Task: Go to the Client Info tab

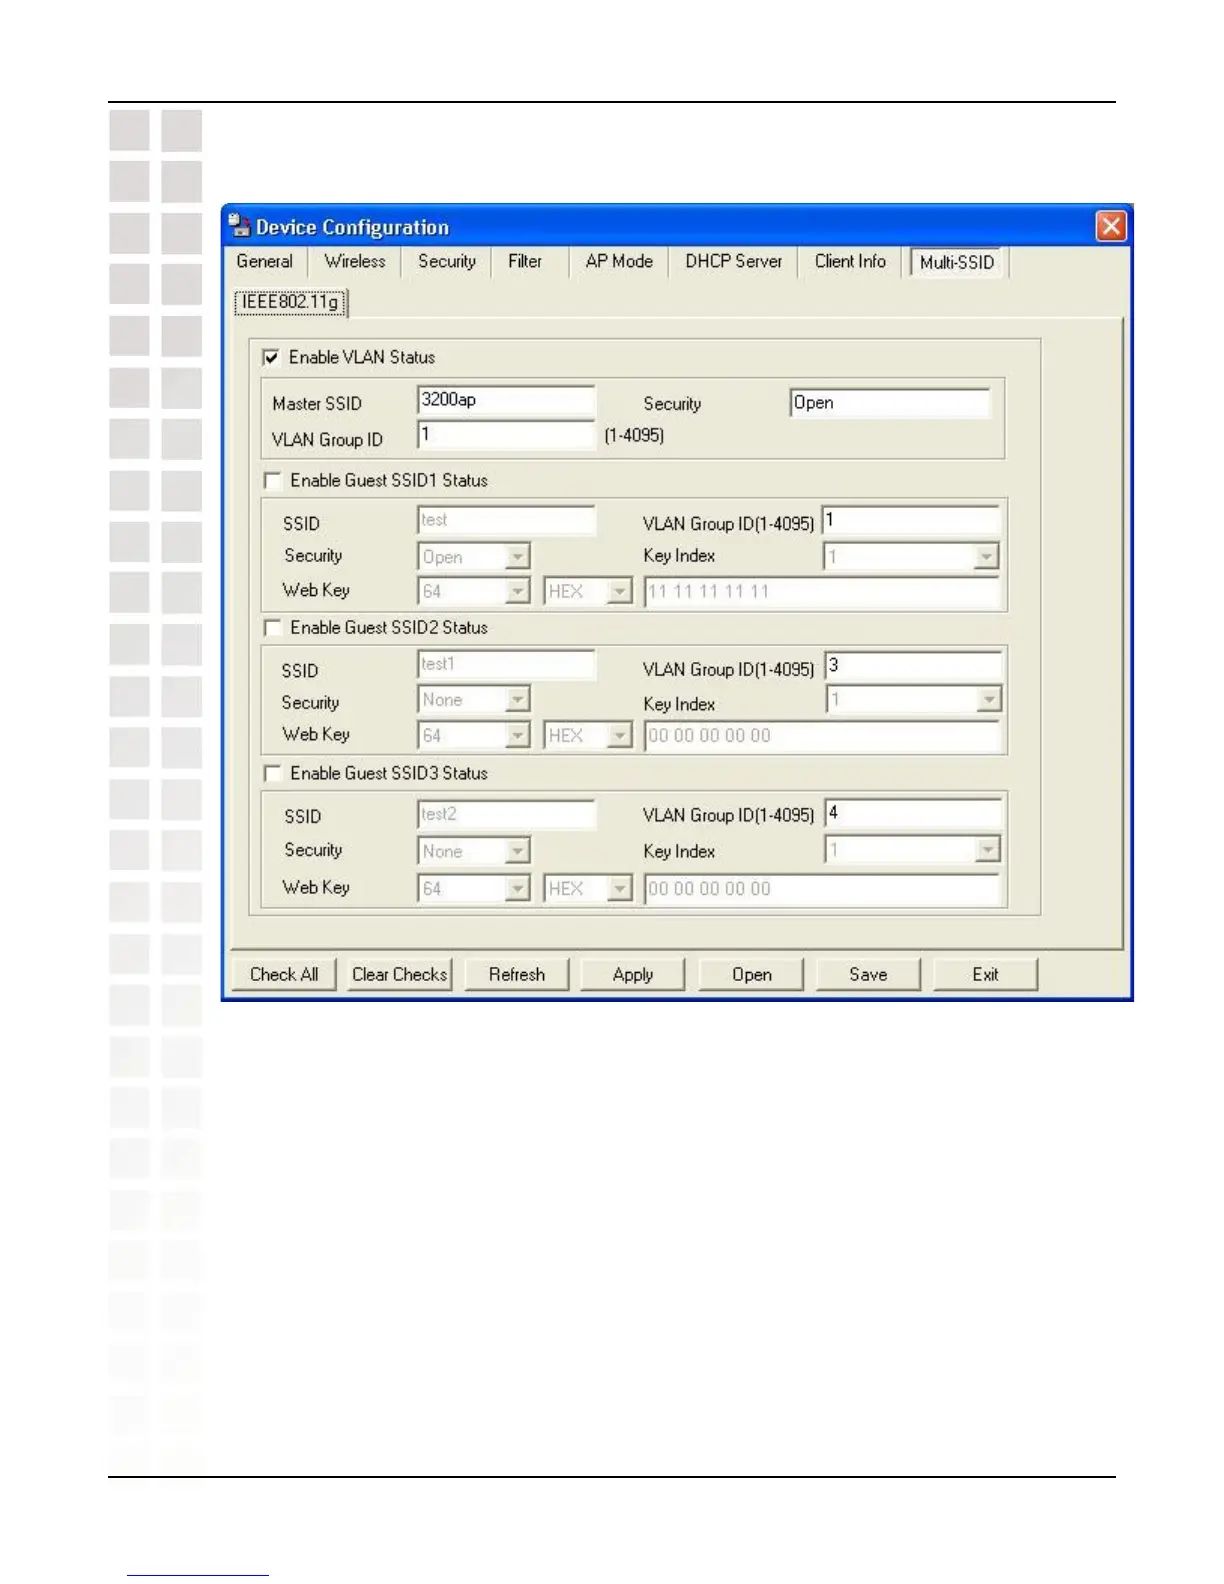Action: 850,261
